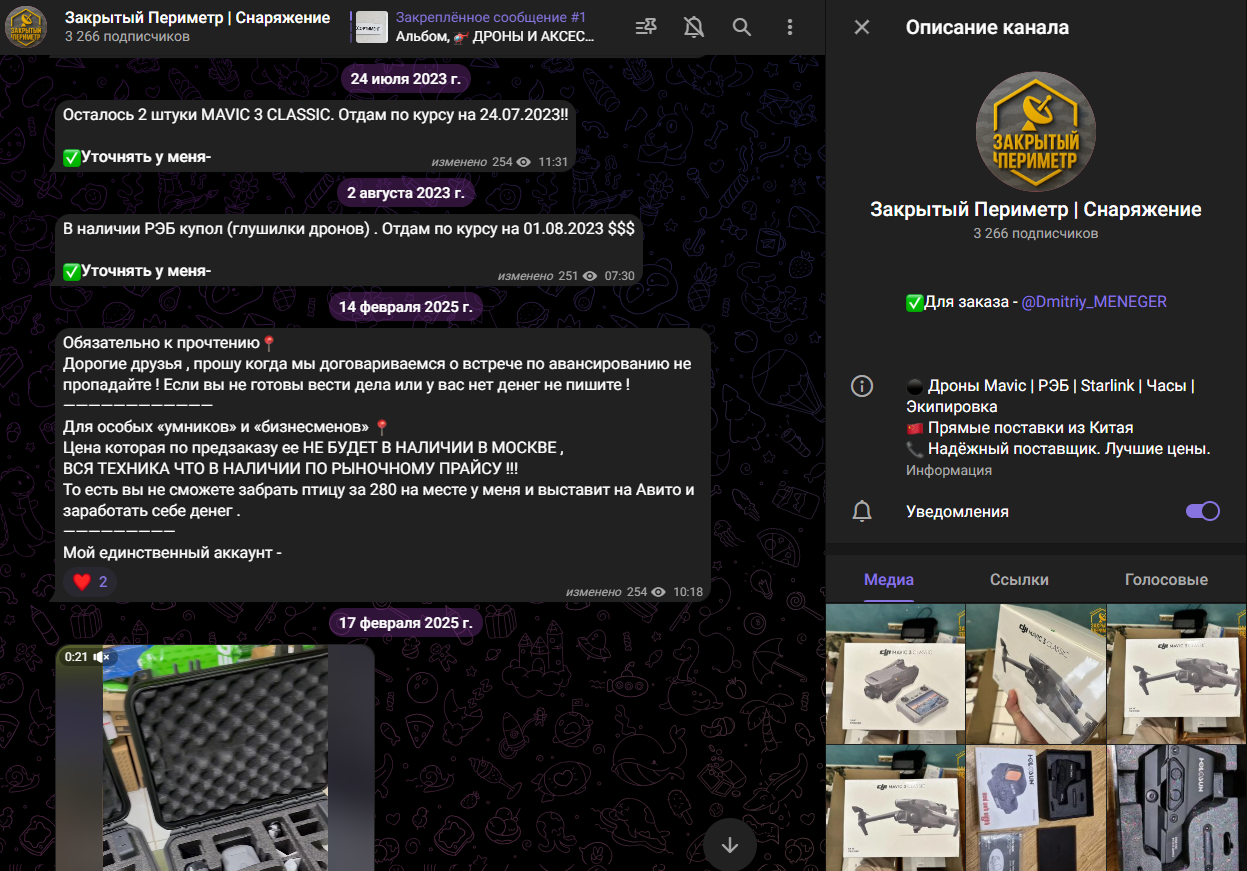The height and width of the screenshot is (871, 1247).
Task: Click the 'Мой единственный аккаунт -' line
Action: pos(172,552)
